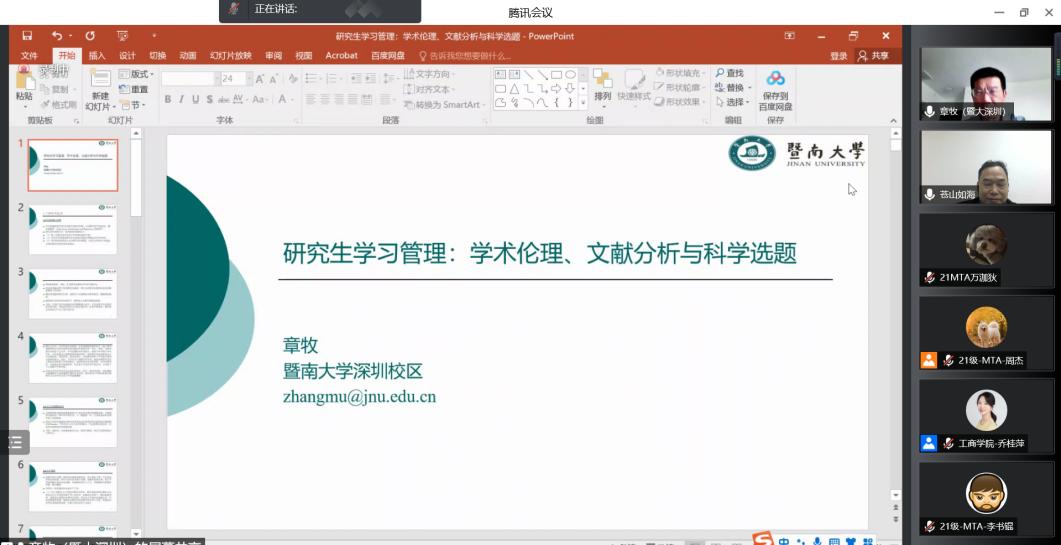Image resolution: width=1061 pixels, height=545 pixels.
Task: Click the Decrease Font Size icon
Action: [274, 79]
